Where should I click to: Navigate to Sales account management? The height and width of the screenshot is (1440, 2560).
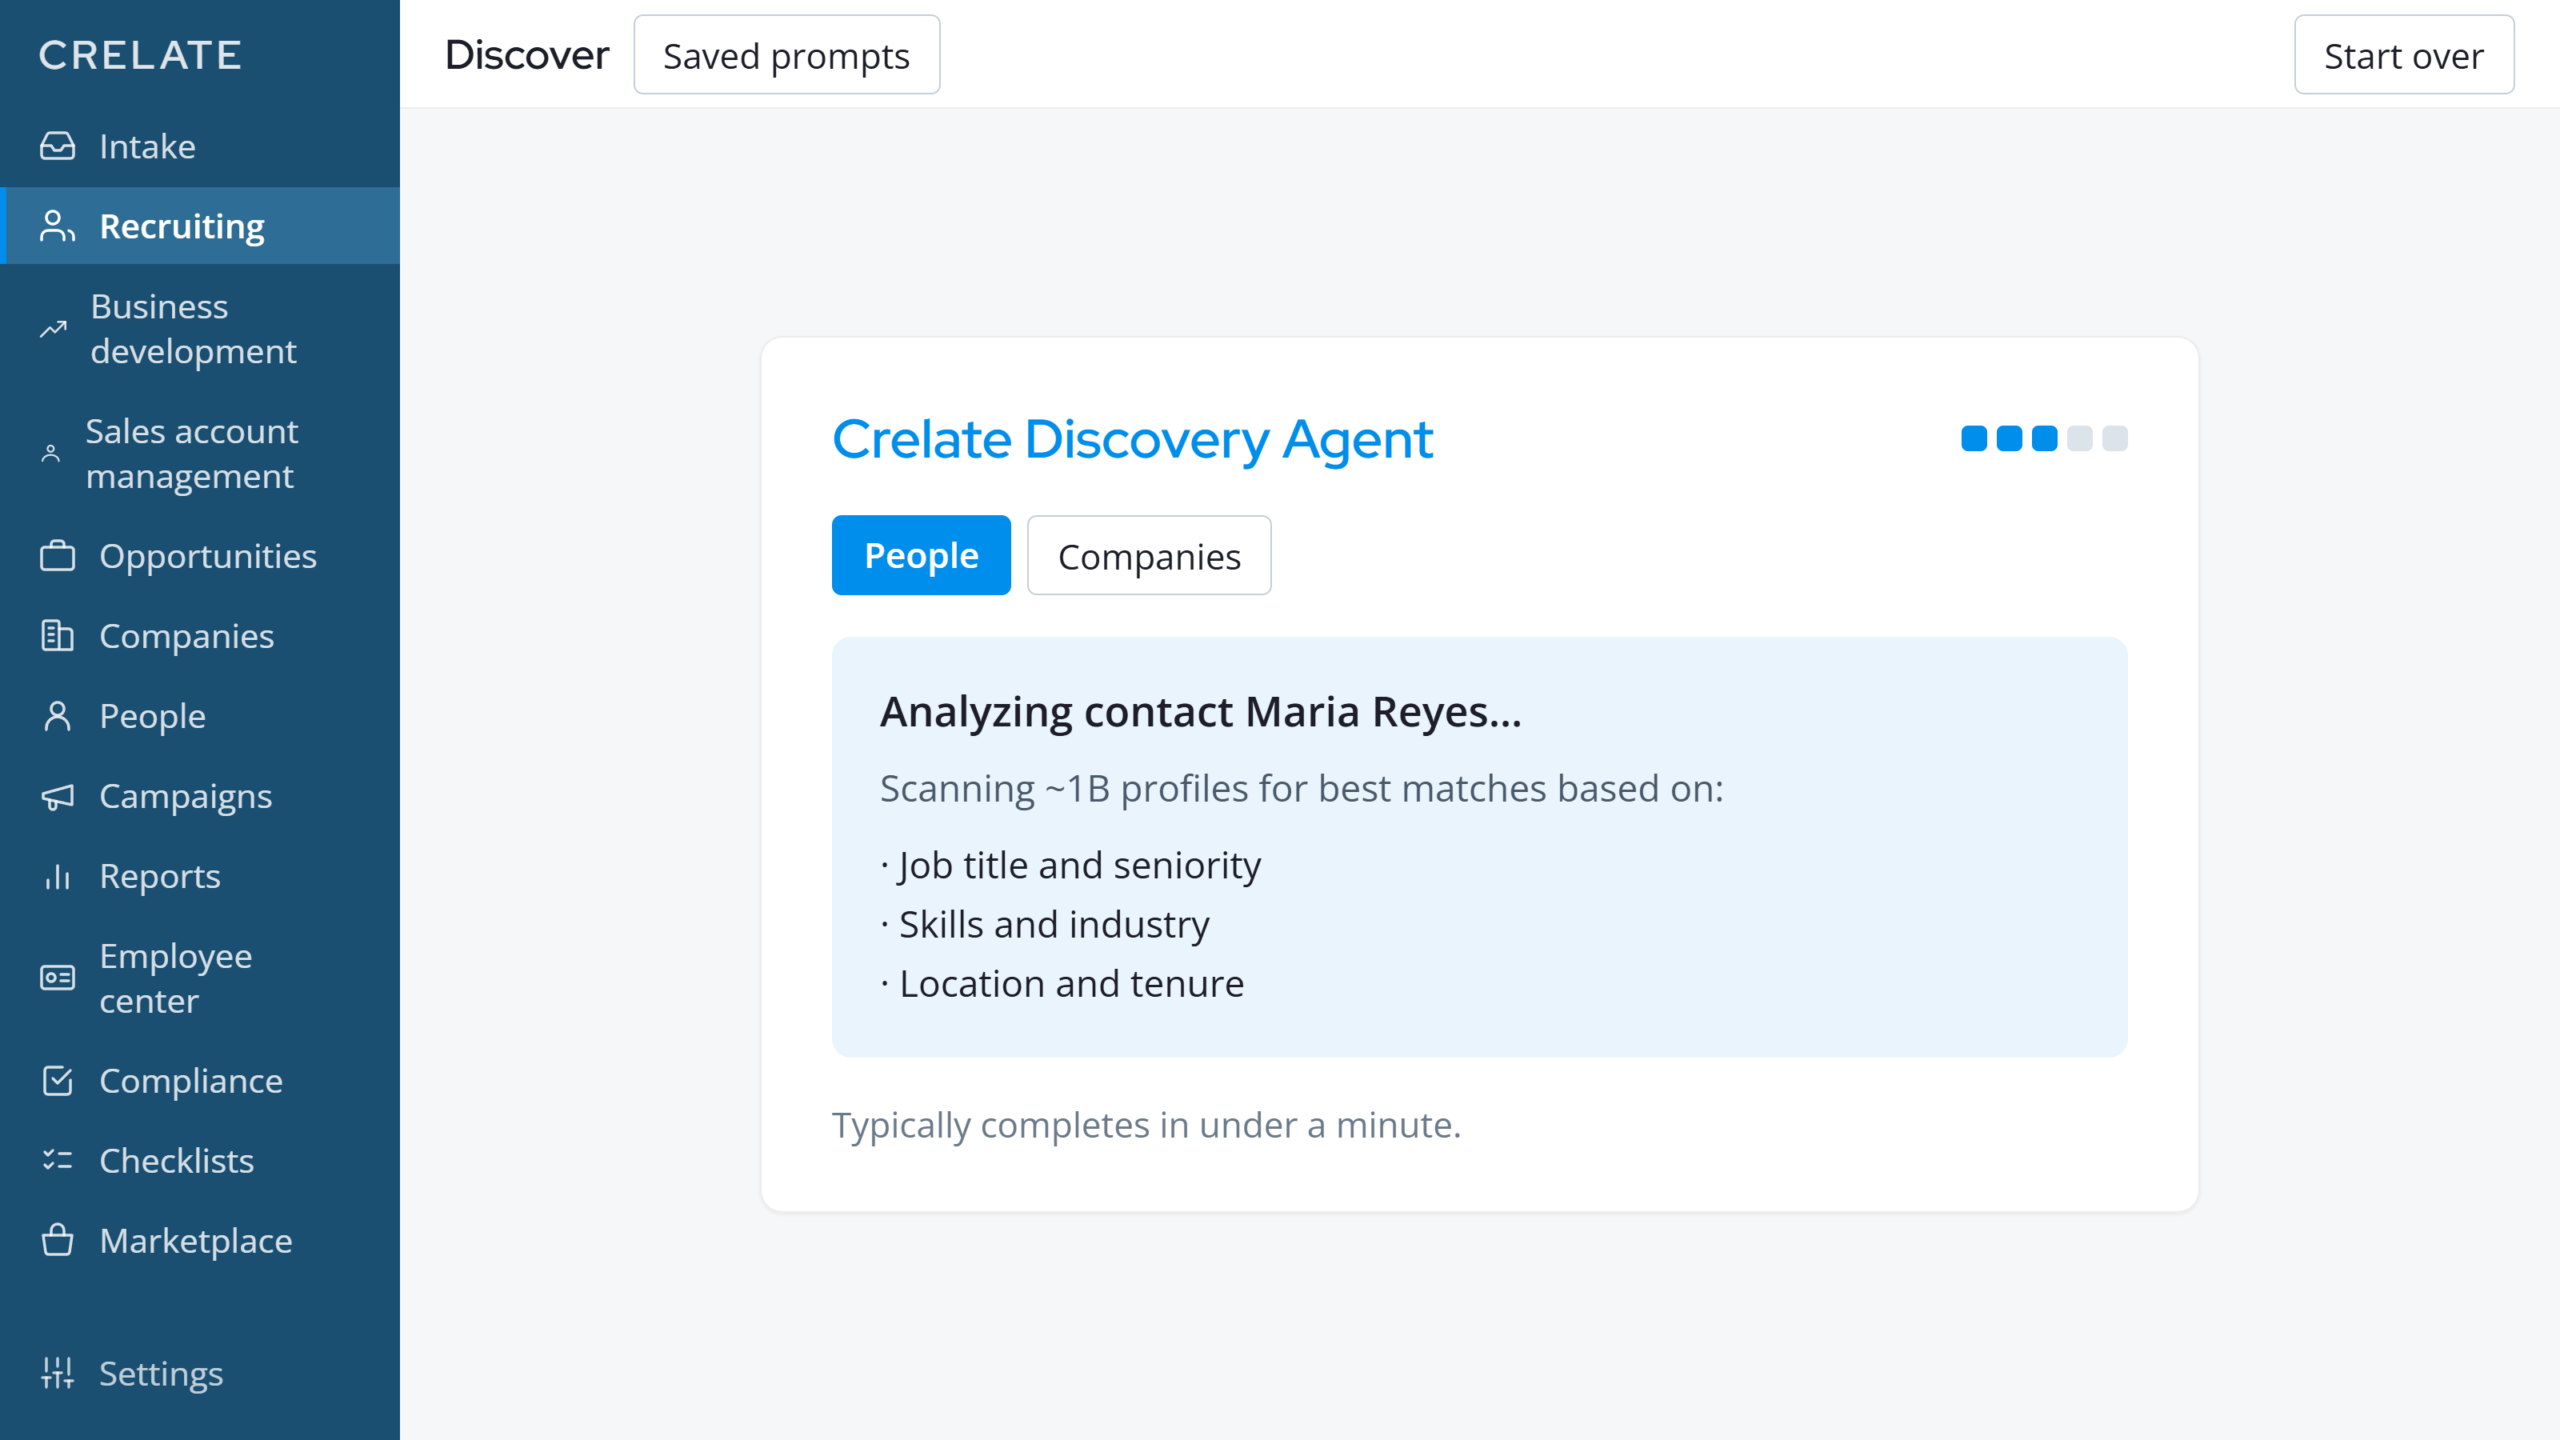[200, 454]
